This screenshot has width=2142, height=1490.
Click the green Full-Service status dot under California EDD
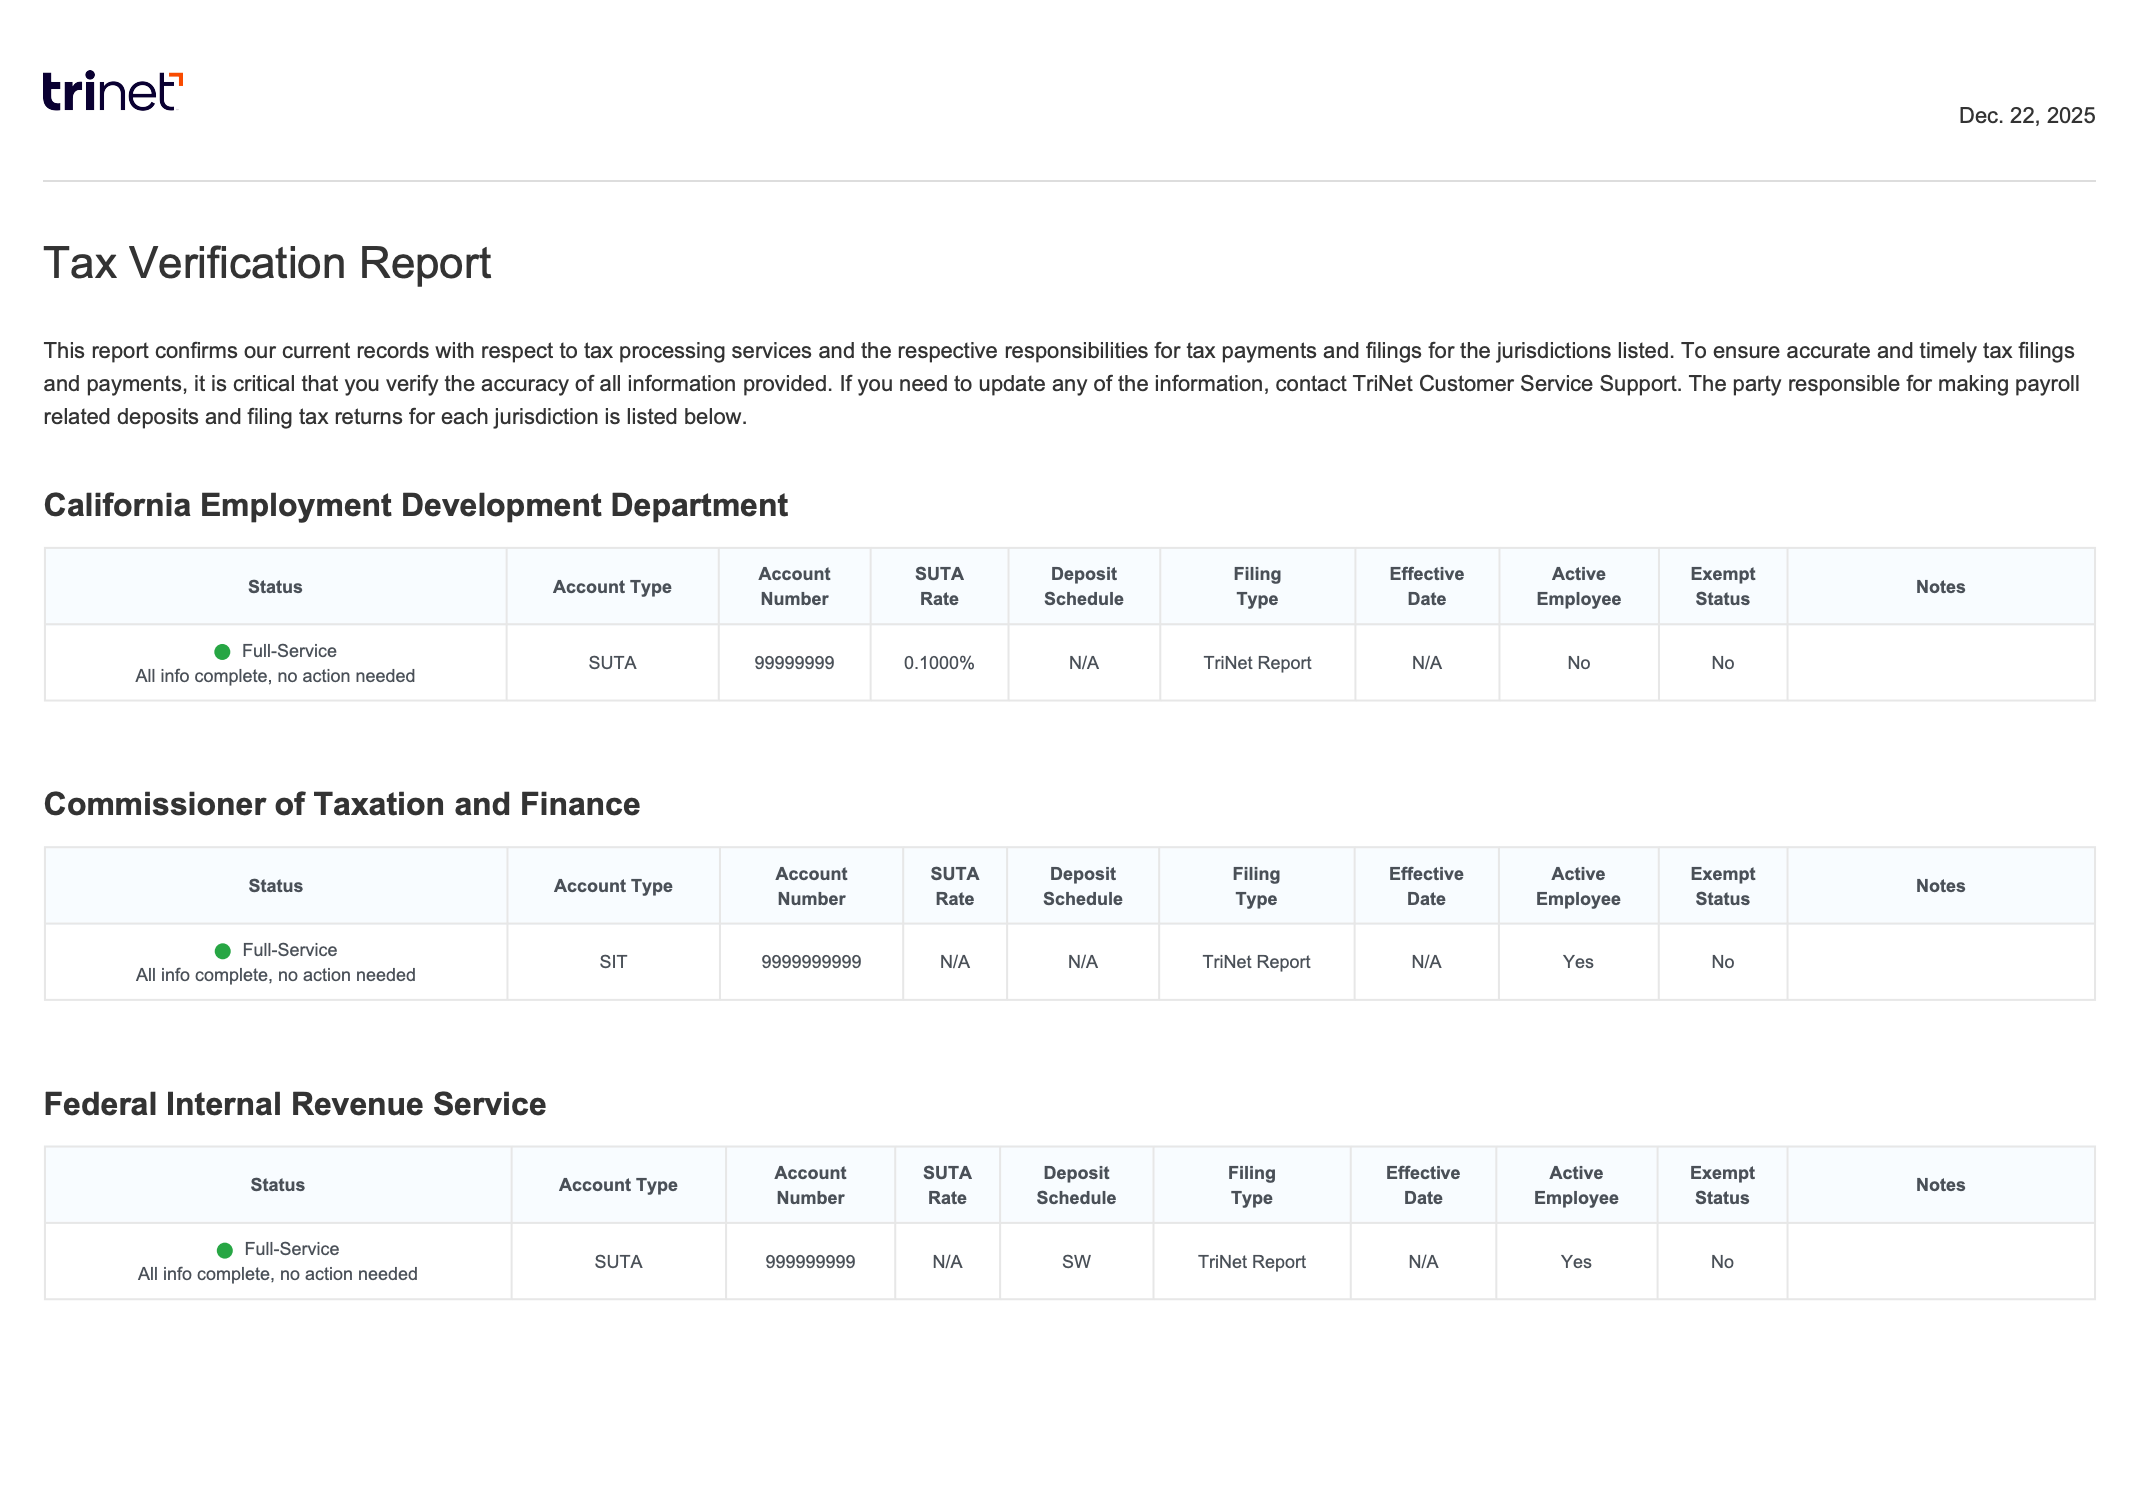222,651
